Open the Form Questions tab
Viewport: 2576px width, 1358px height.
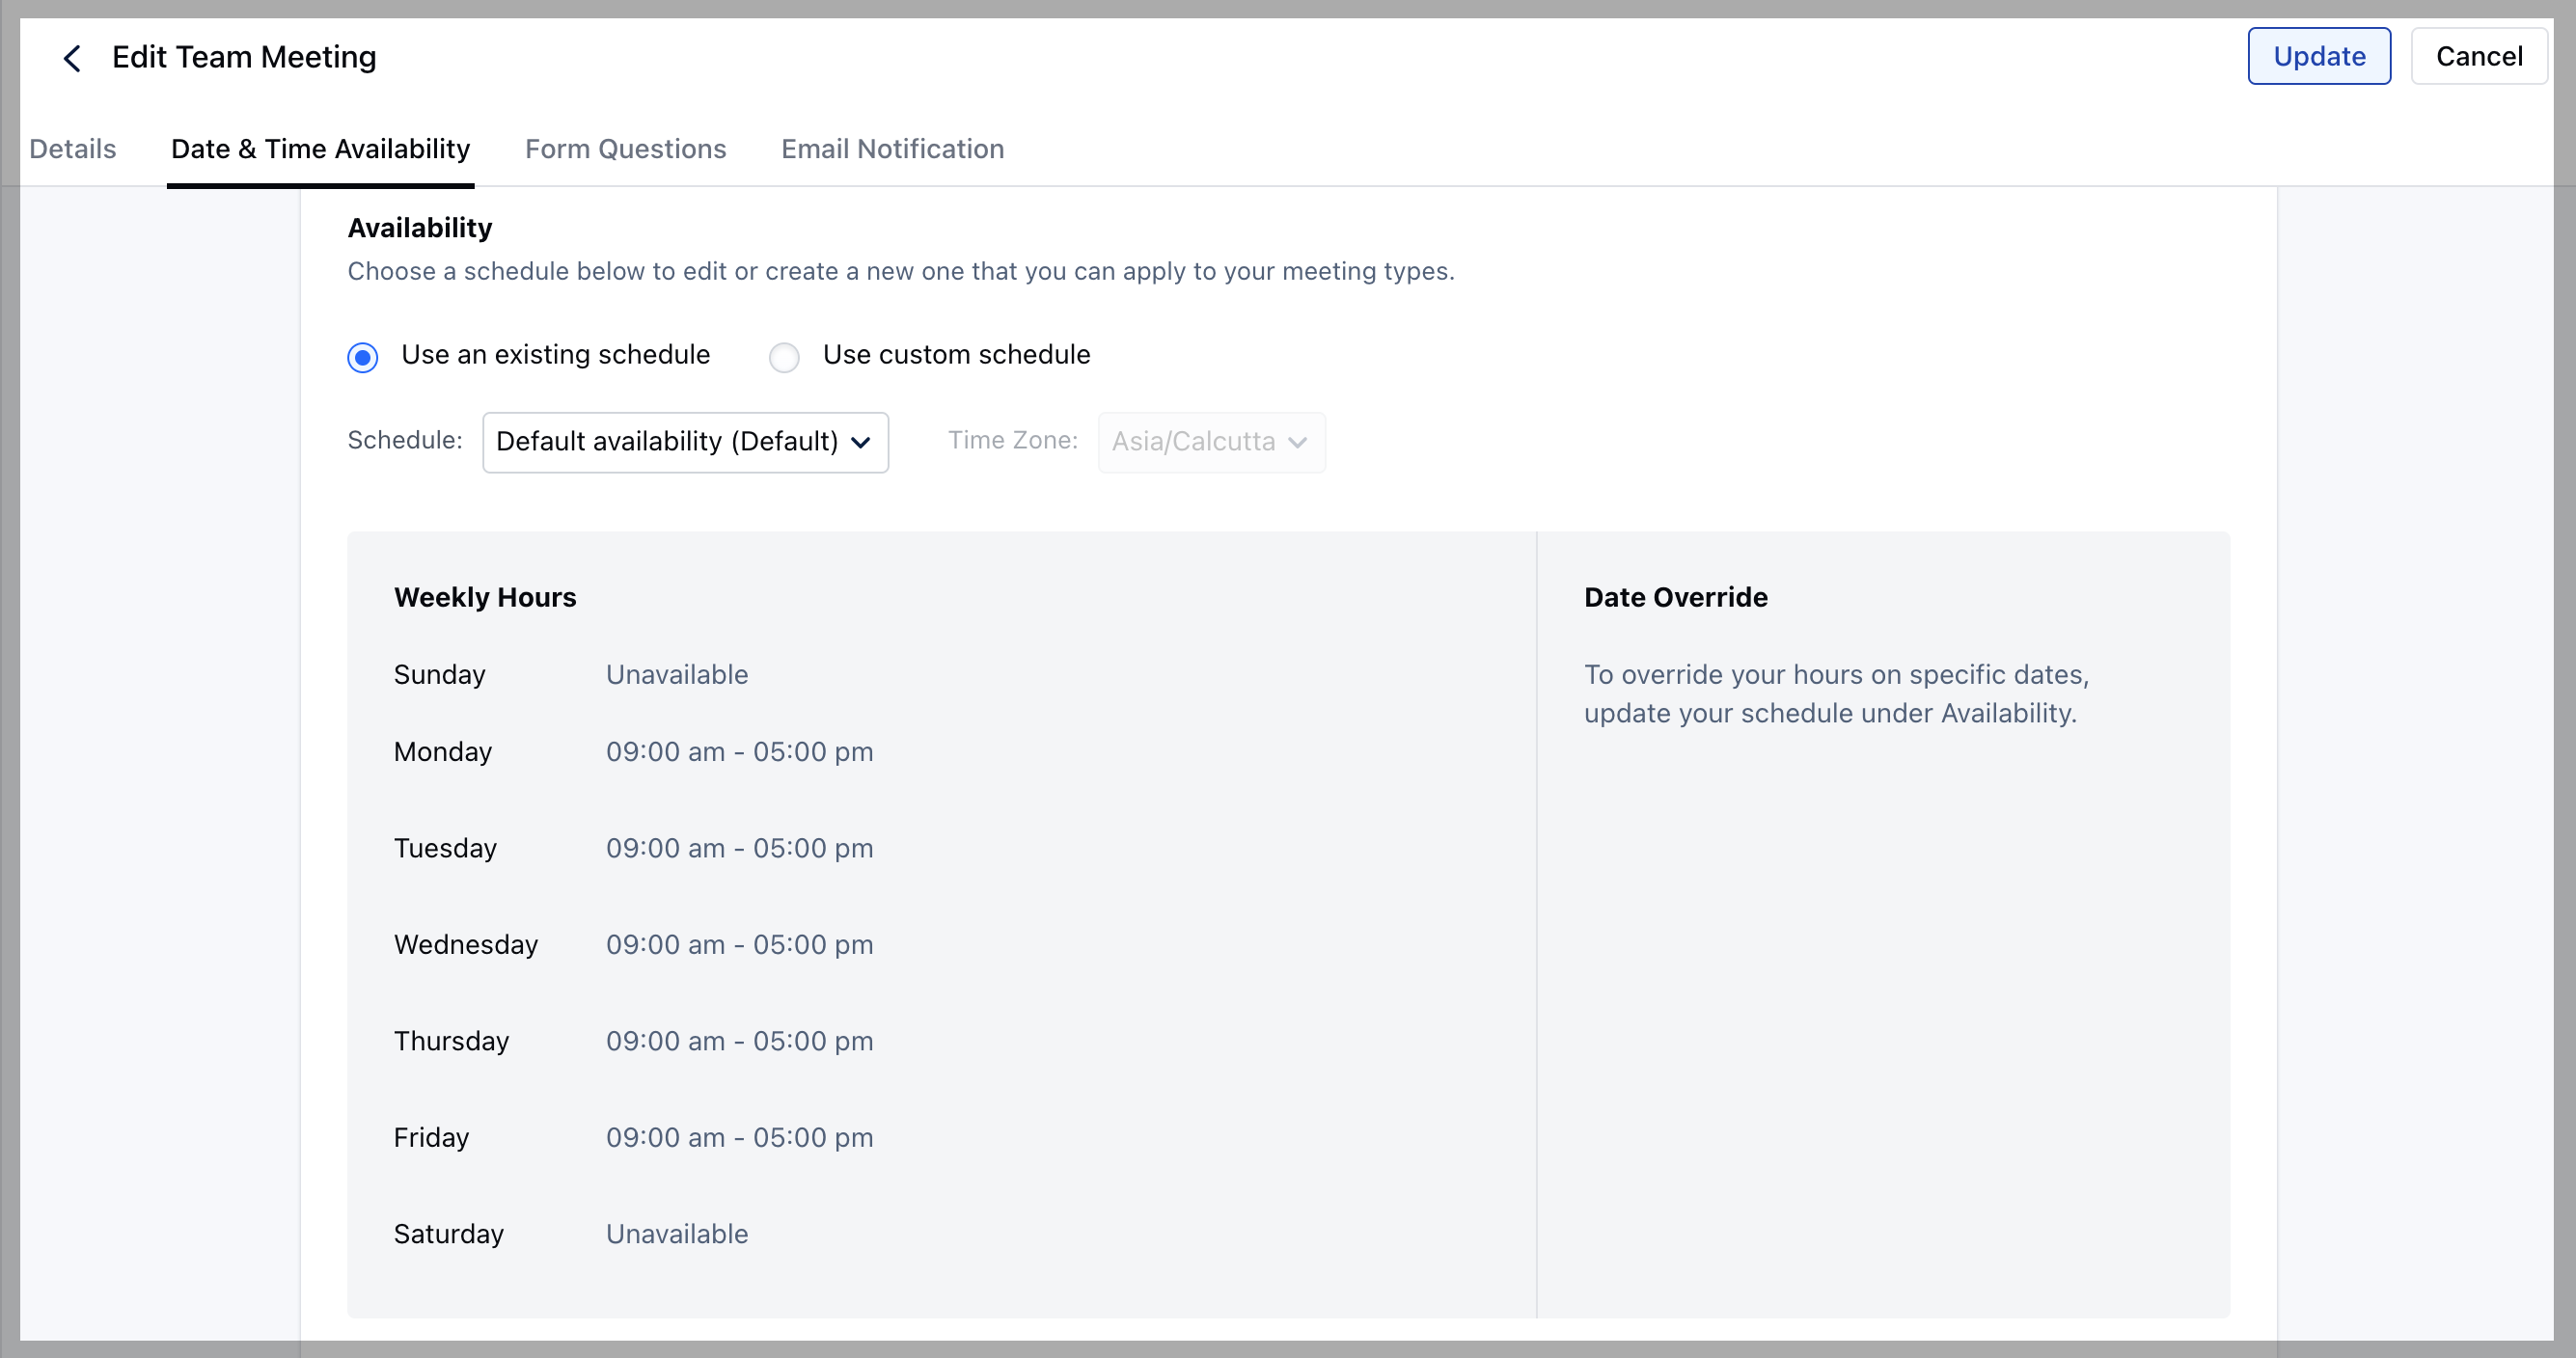pos(625,149)
